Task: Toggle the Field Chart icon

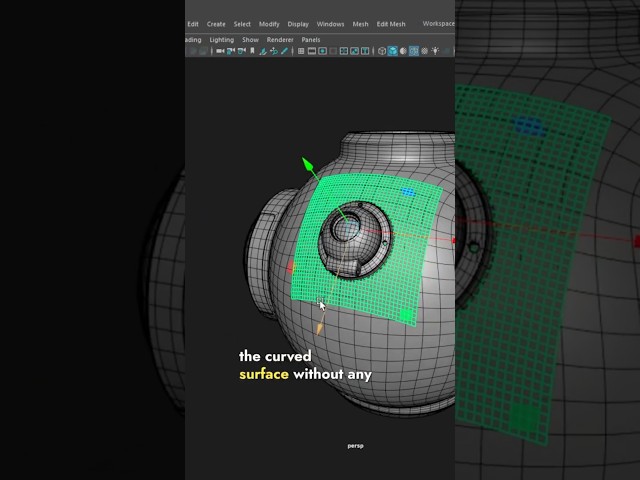Action: pyautogui.click(x=344, y=51)
